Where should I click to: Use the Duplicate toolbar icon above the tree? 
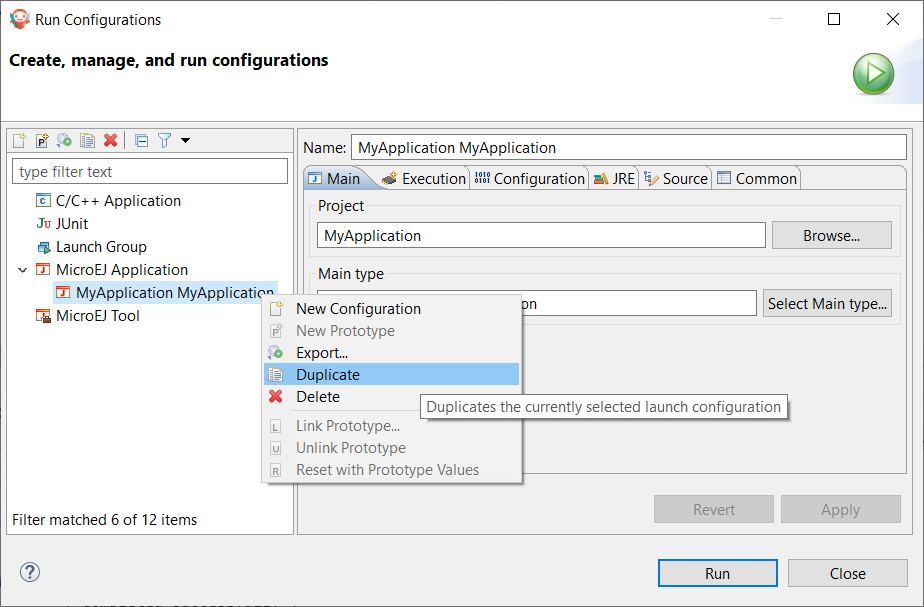[x=87, y=140]
